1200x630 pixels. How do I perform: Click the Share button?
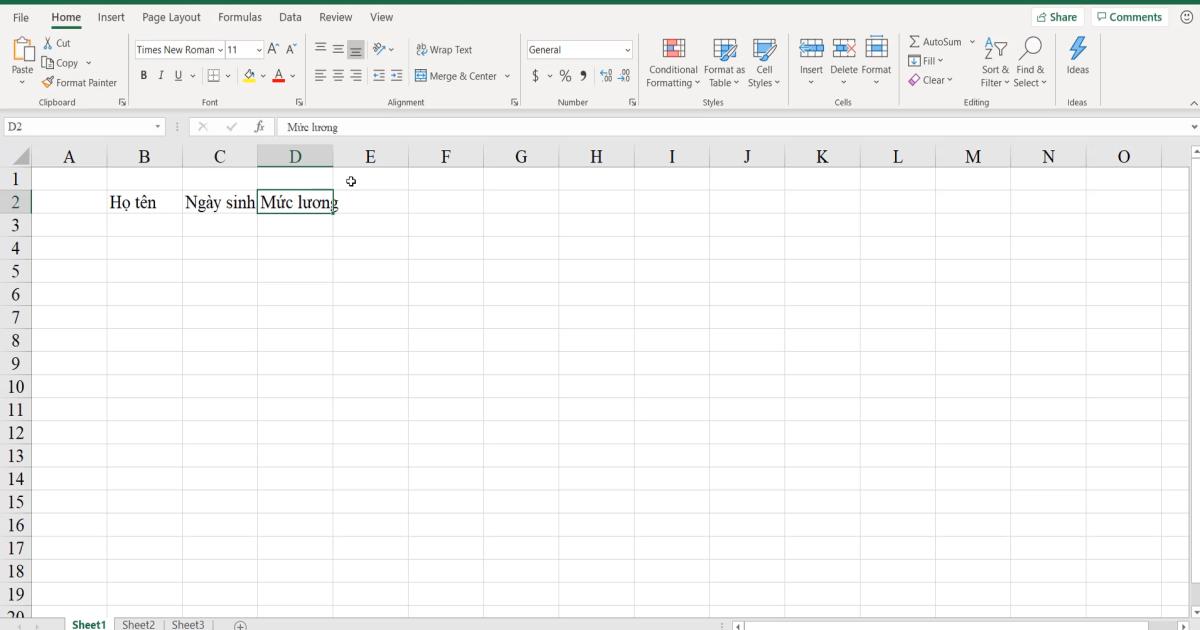(1057, 16)
